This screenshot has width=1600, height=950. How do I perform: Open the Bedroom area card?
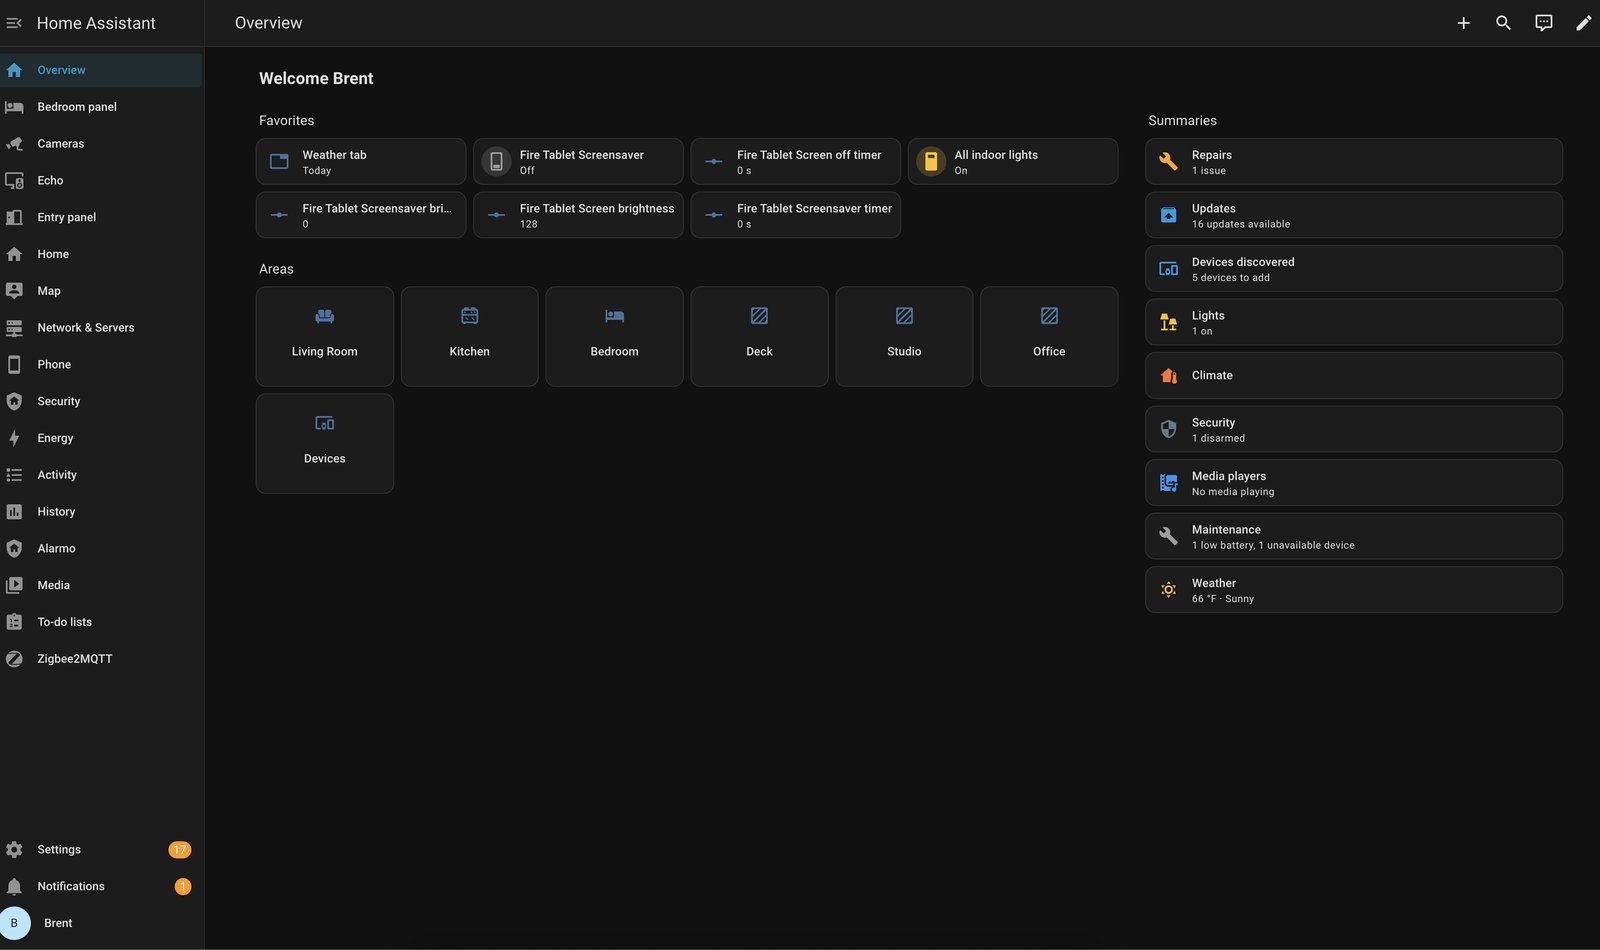614,337
